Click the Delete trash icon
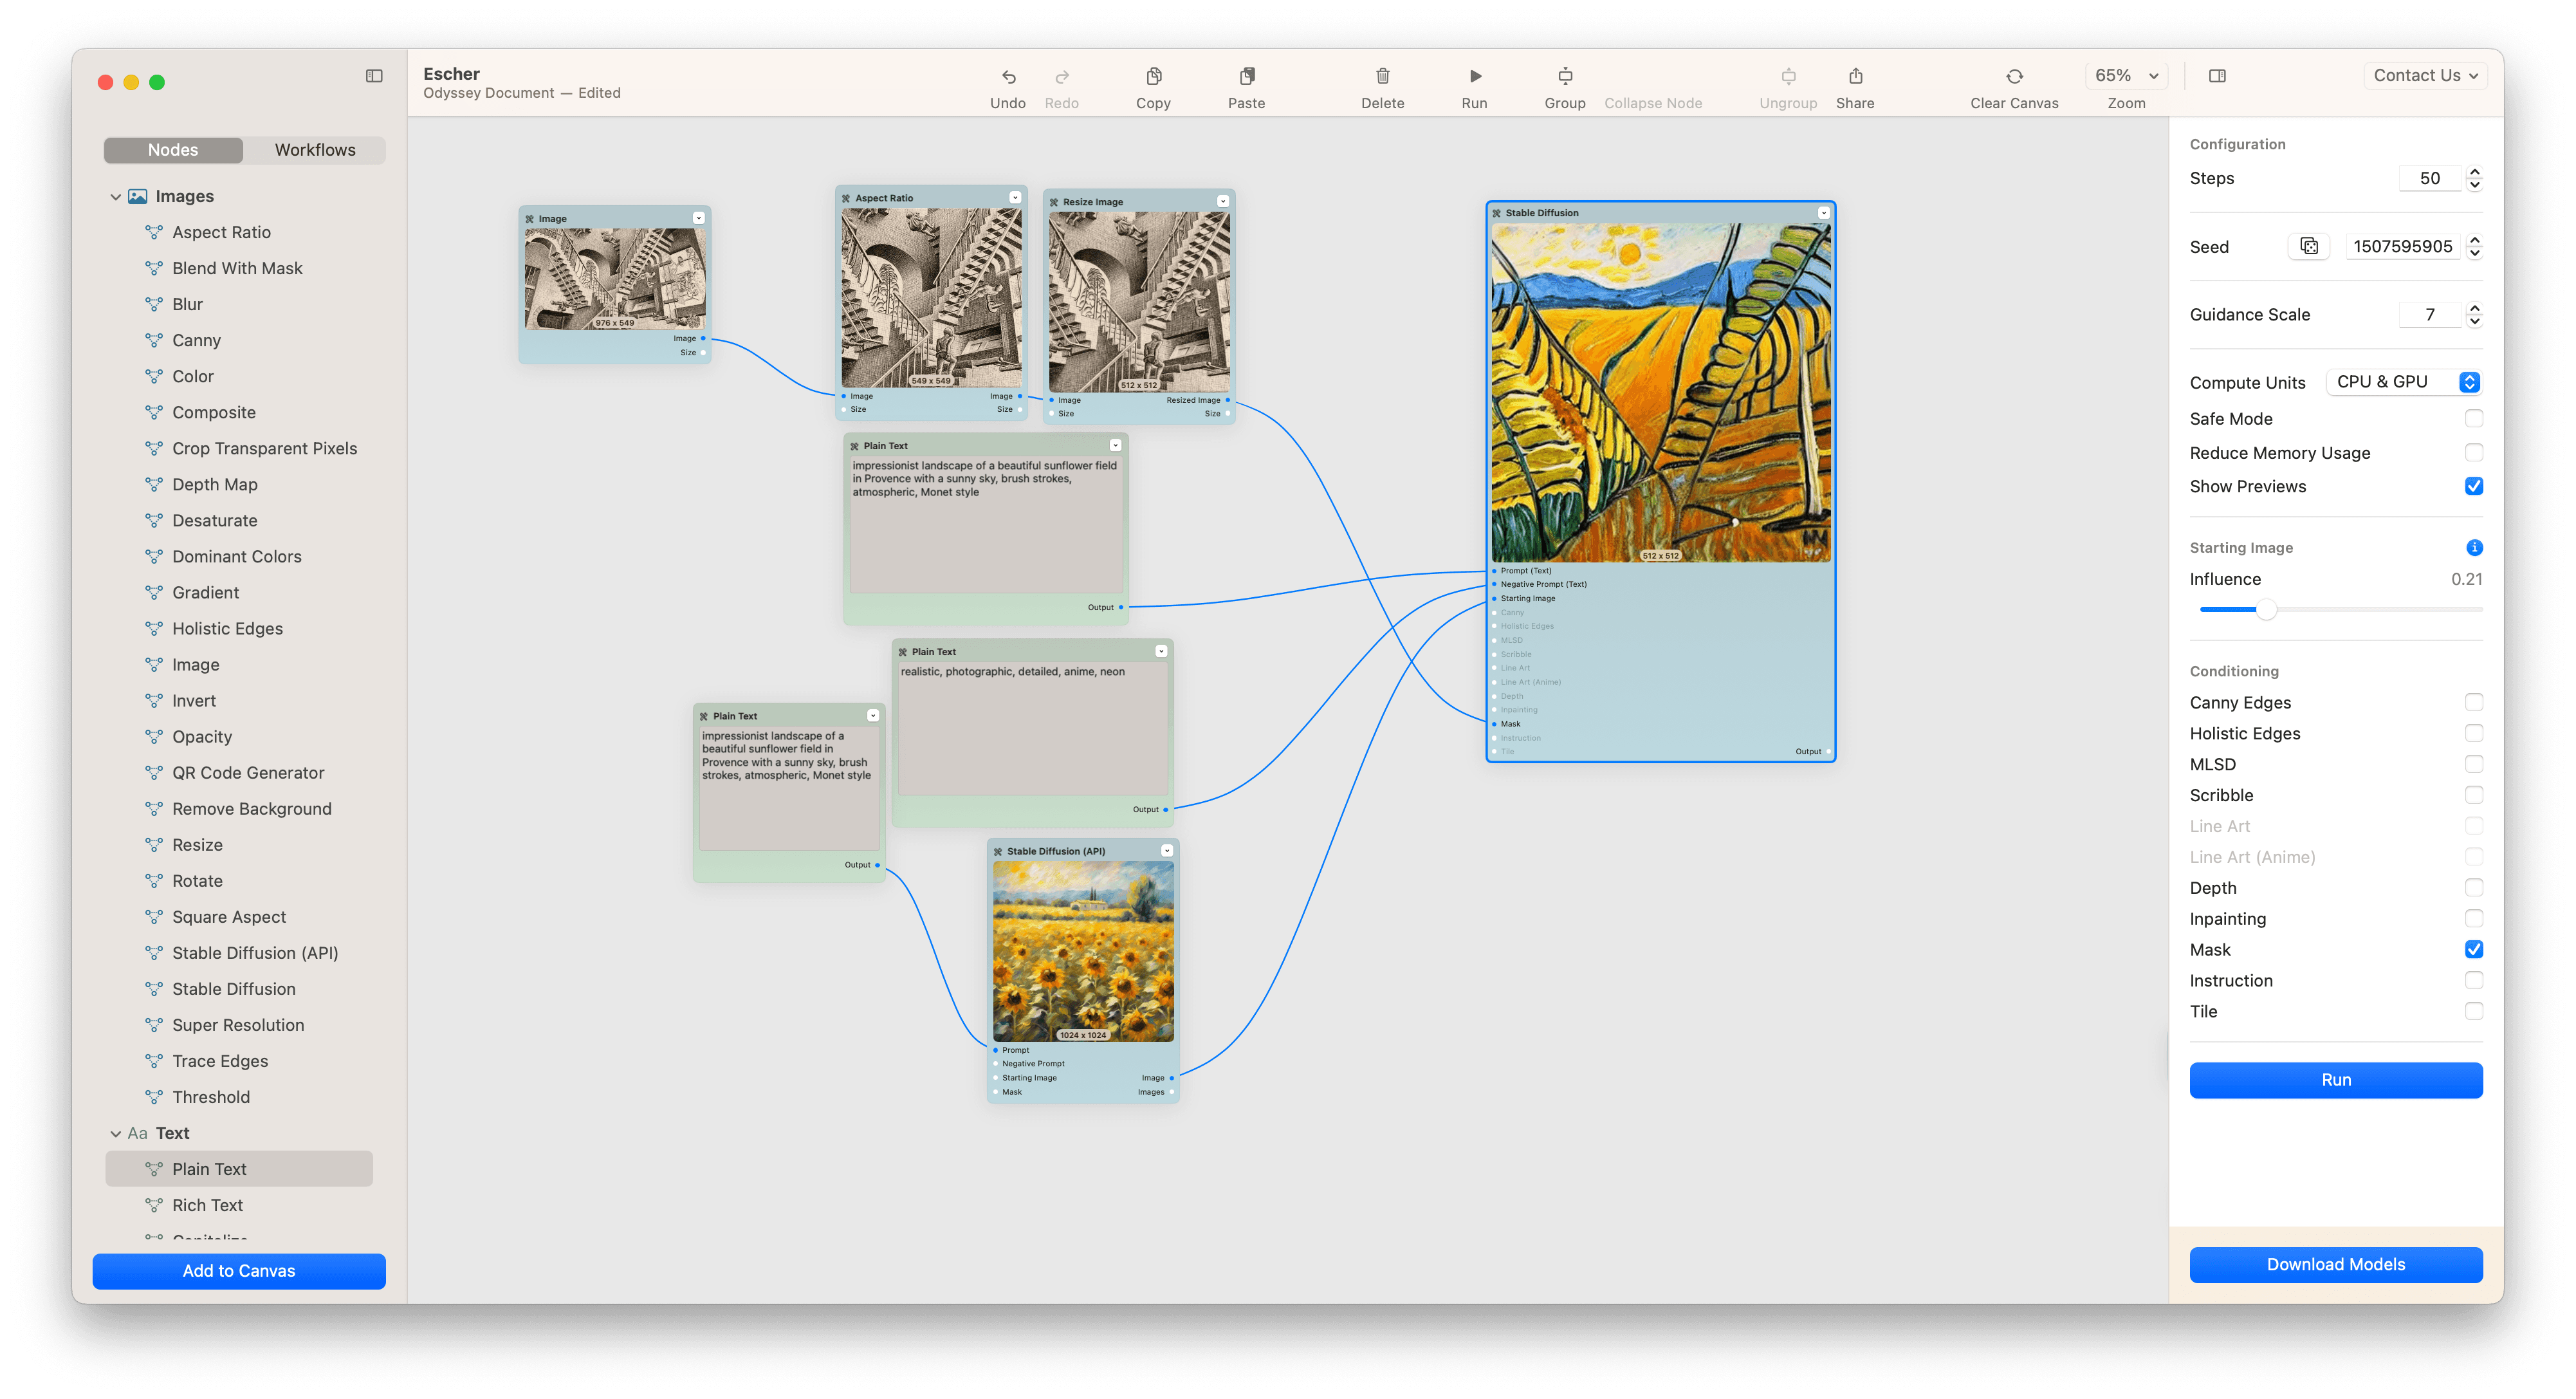Viewport: 2576px width, 1399px height. click(1382, 77)
